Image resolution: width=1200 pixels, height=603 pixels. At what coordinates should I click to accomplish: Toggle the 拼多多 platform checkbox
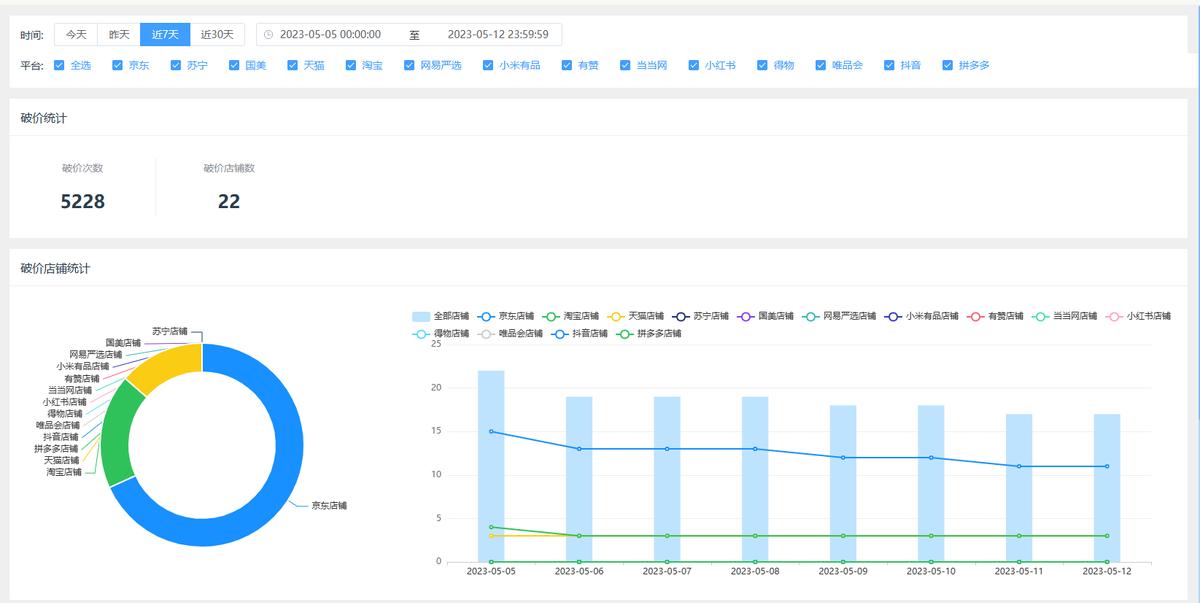[x=947, y=65]
